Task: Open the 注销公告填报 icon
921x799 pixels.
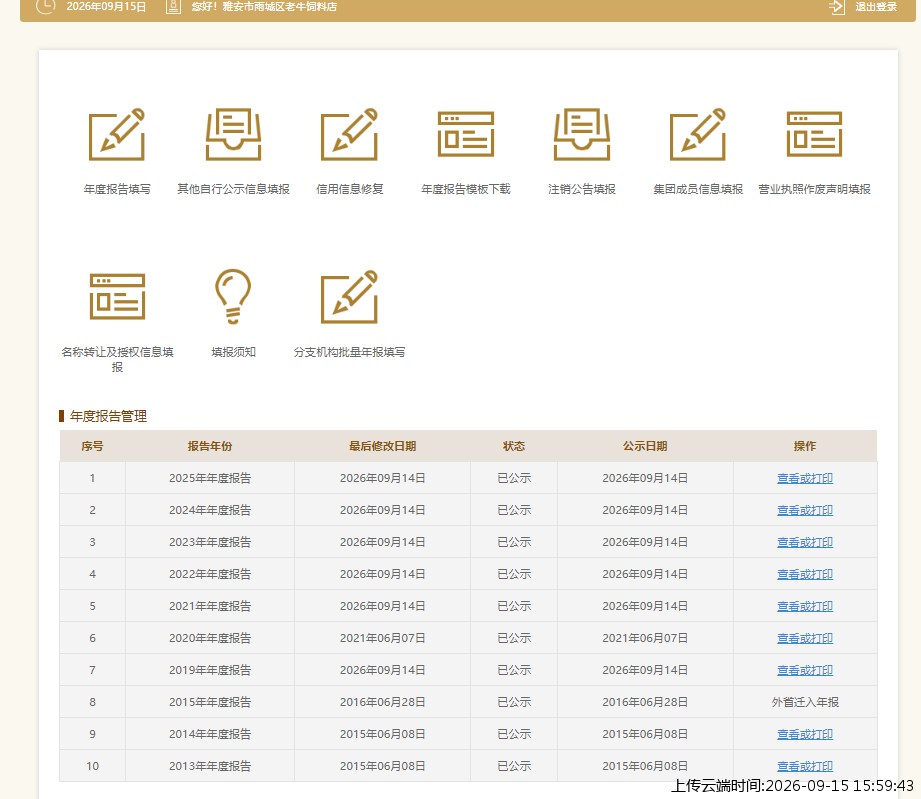Action: [x=581, y=135]
